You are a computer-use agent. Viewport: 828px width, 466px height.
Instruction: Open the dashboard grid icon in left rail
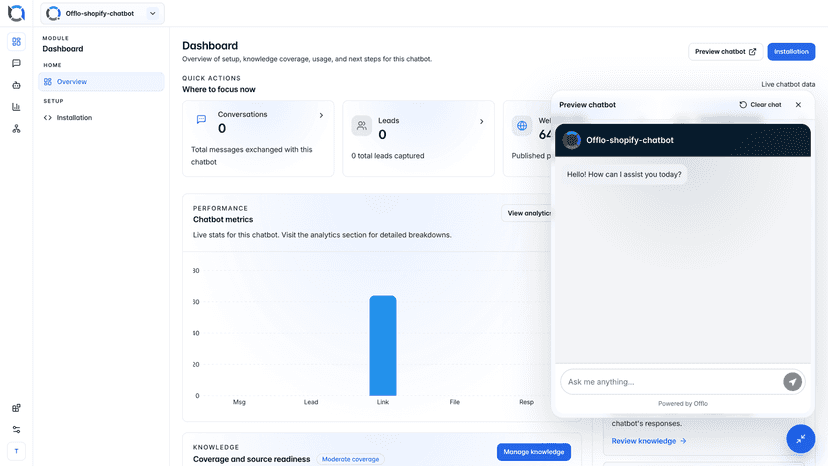(16, 41)
